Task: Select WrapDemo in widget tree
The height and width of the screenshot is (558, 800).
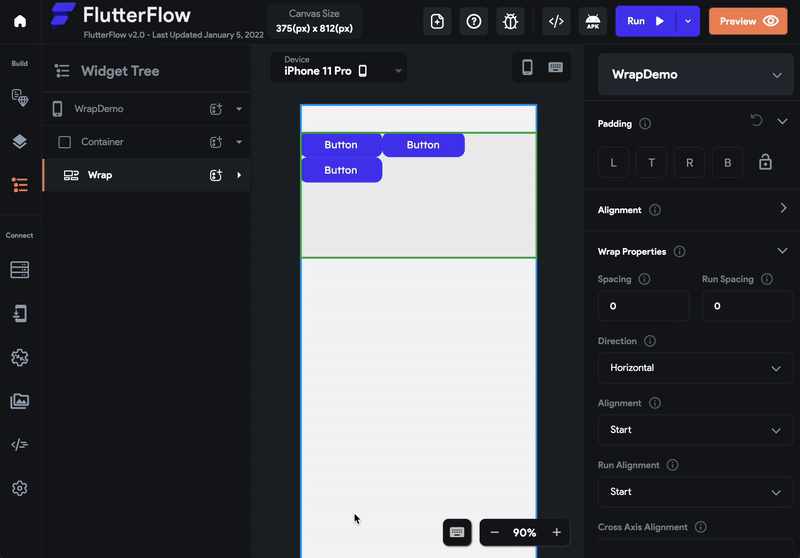Action: (x=99, y=109)
